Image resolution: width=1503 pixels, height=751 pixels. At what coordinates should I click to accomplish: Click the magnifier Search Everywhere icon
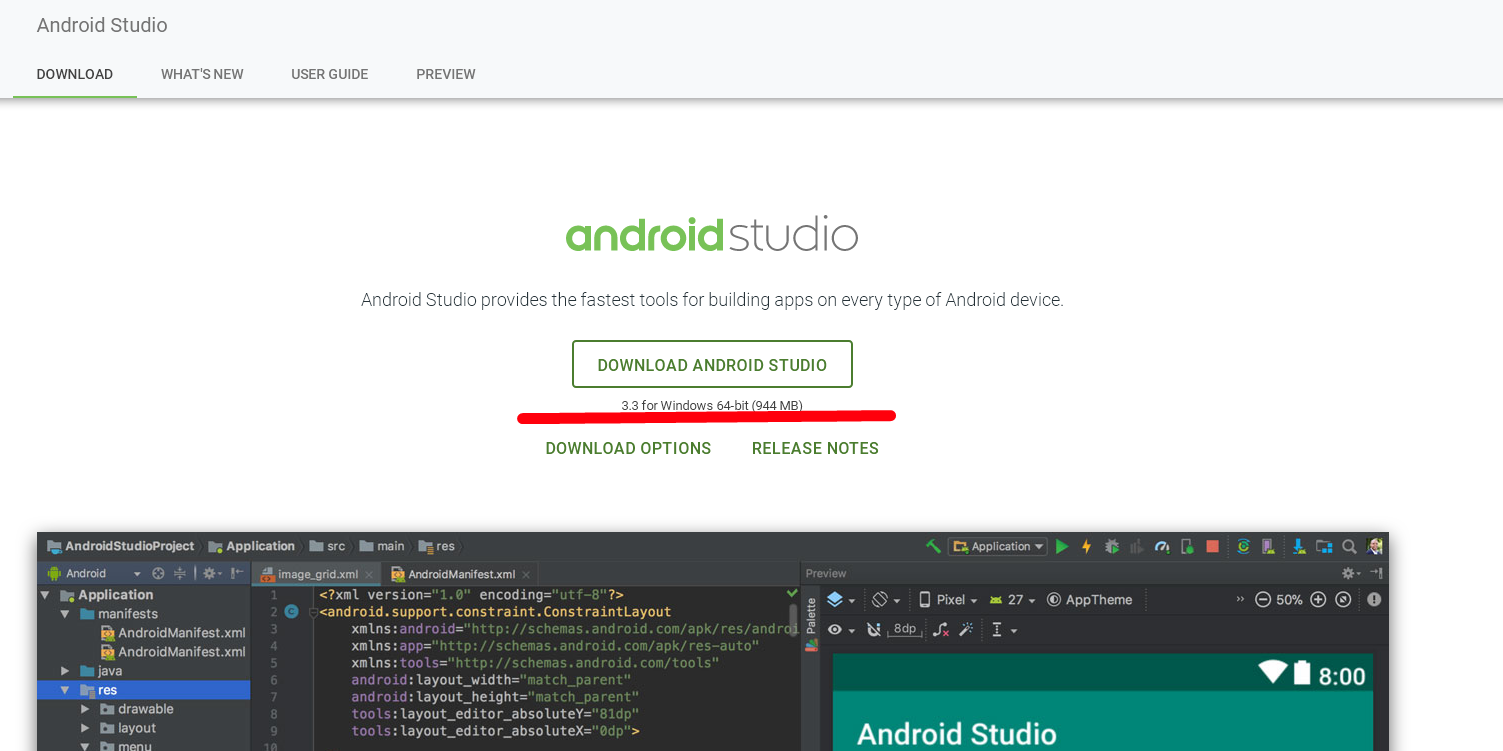(x=1349, y=546)
